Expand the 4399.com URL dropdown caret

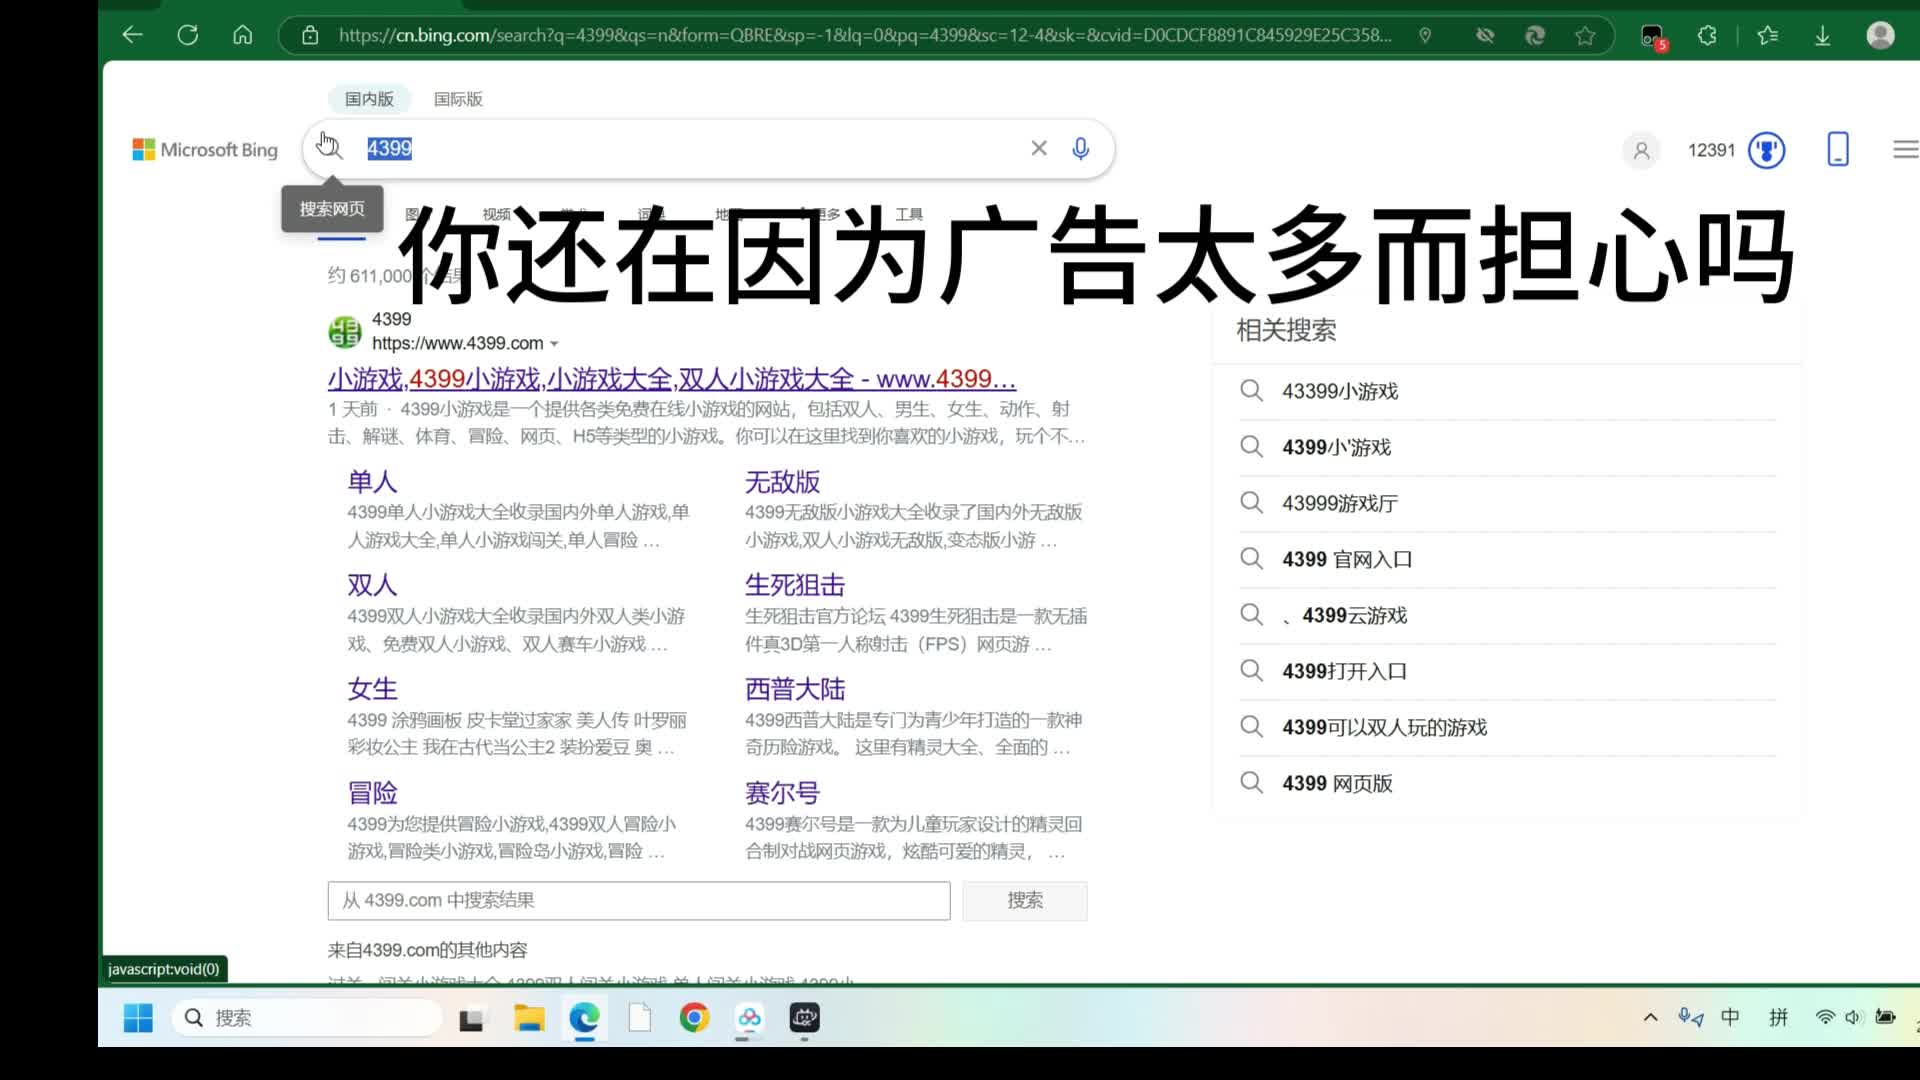pyautogui.click(x=554, y=344)
